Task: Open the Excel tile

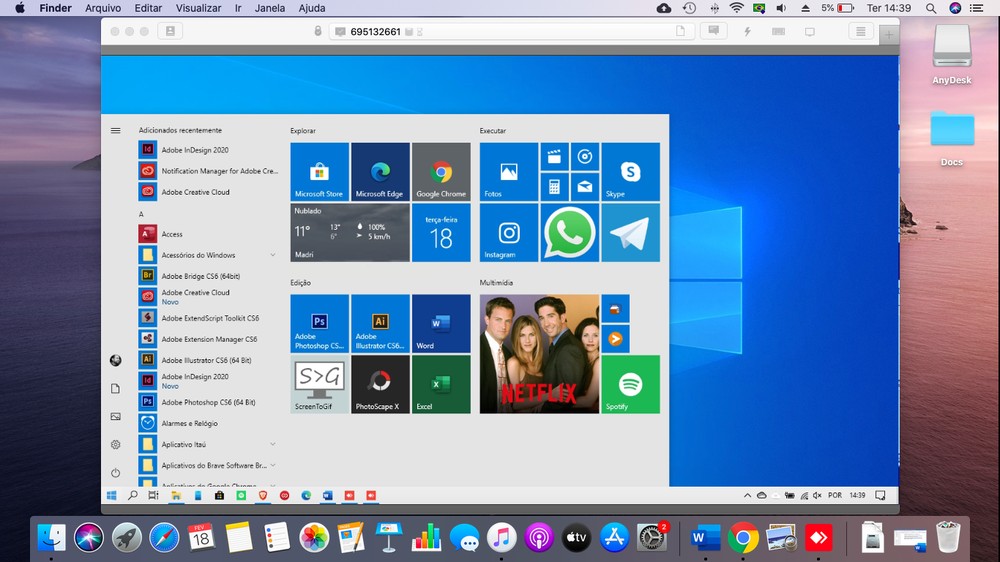Action: pyautogui.click(x=441, y=384)
